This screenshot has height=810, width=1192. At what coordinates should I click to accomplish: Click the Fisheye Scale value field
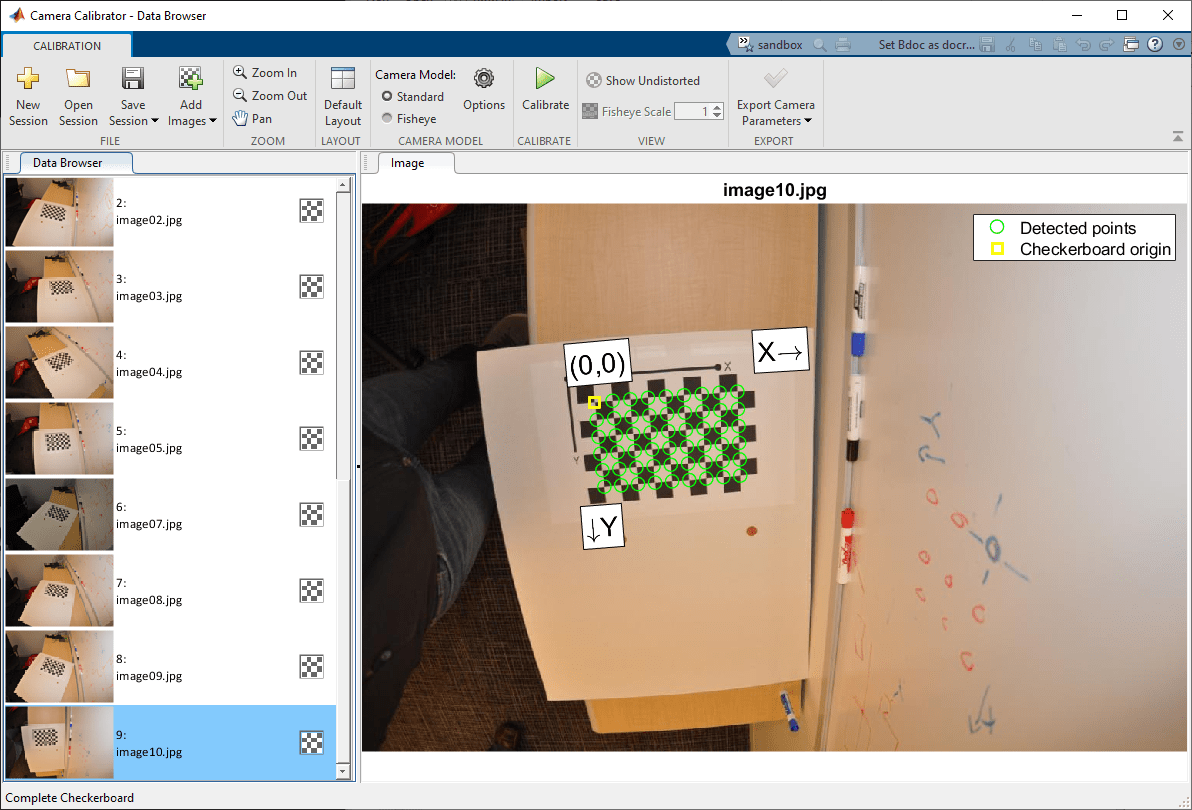693,112
